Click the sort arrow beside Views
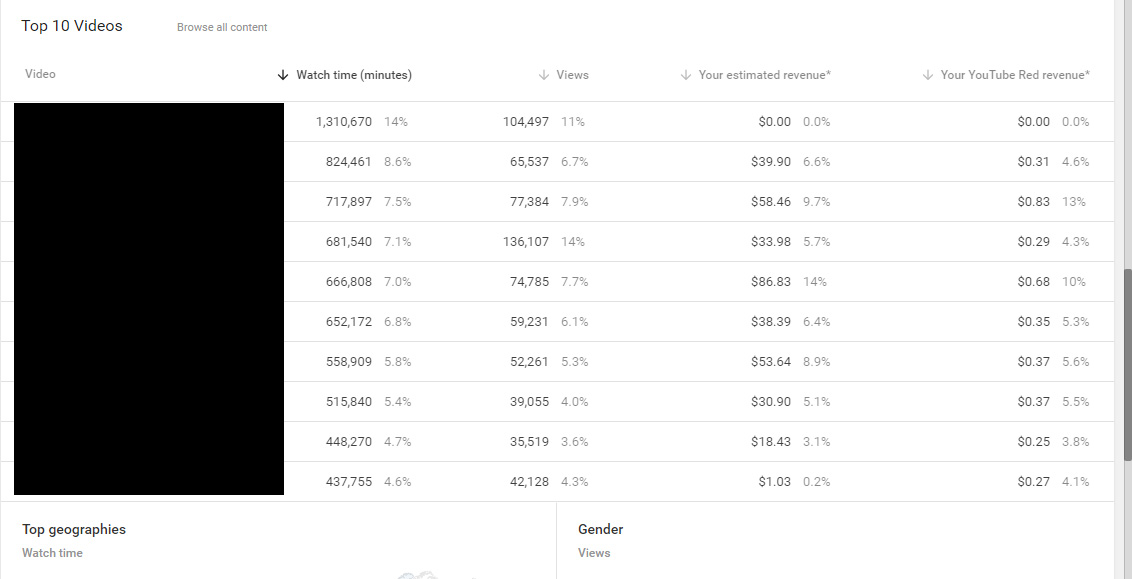The height and width of the screenshot is (579, 1132). click(544, 75)
